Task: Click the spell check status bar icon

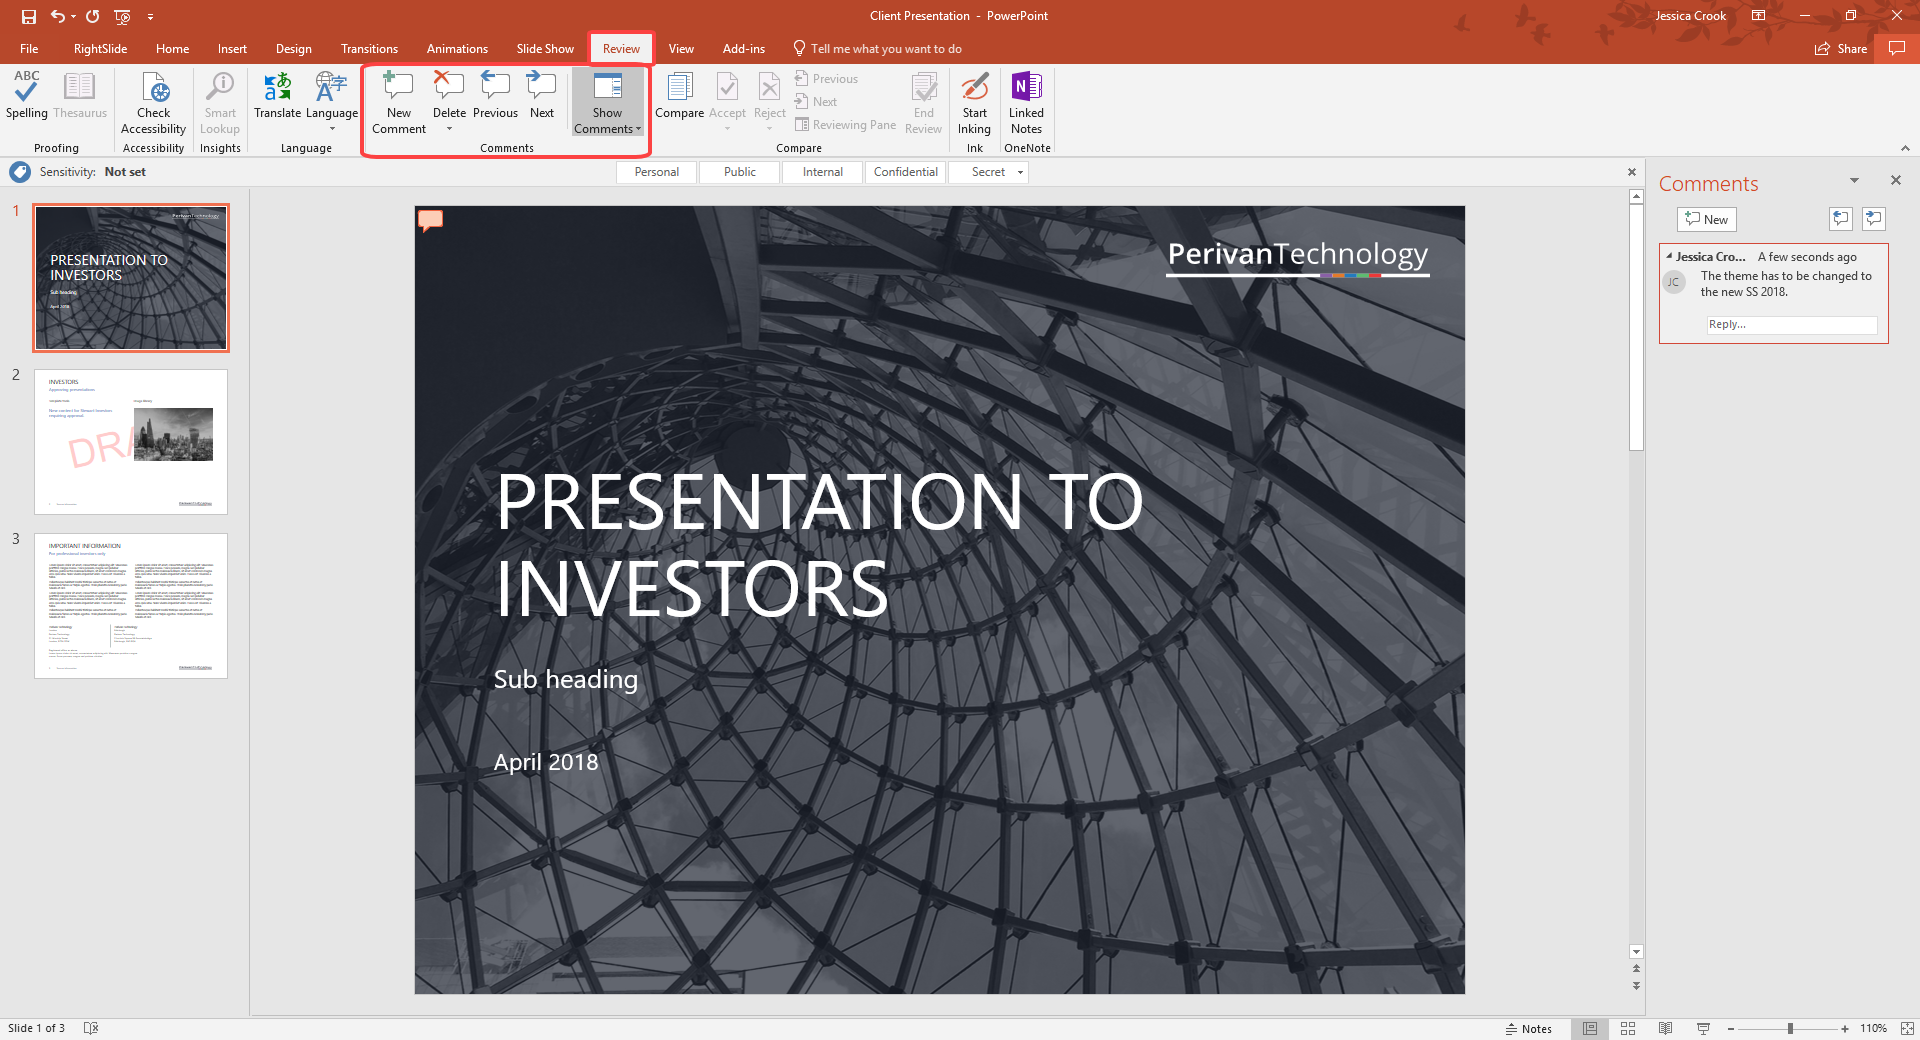Action: (91, 1028)
